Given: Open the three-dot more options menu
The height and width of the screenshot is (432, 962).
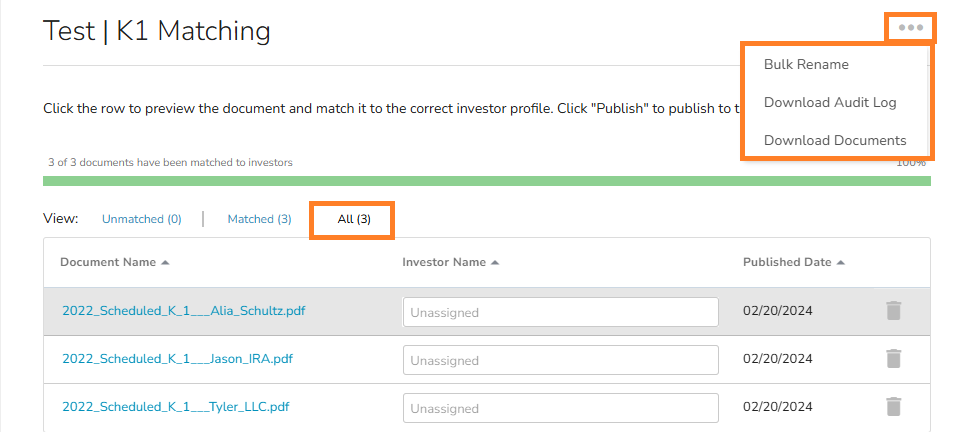Looking at the screenshot, I should (910, 28).
